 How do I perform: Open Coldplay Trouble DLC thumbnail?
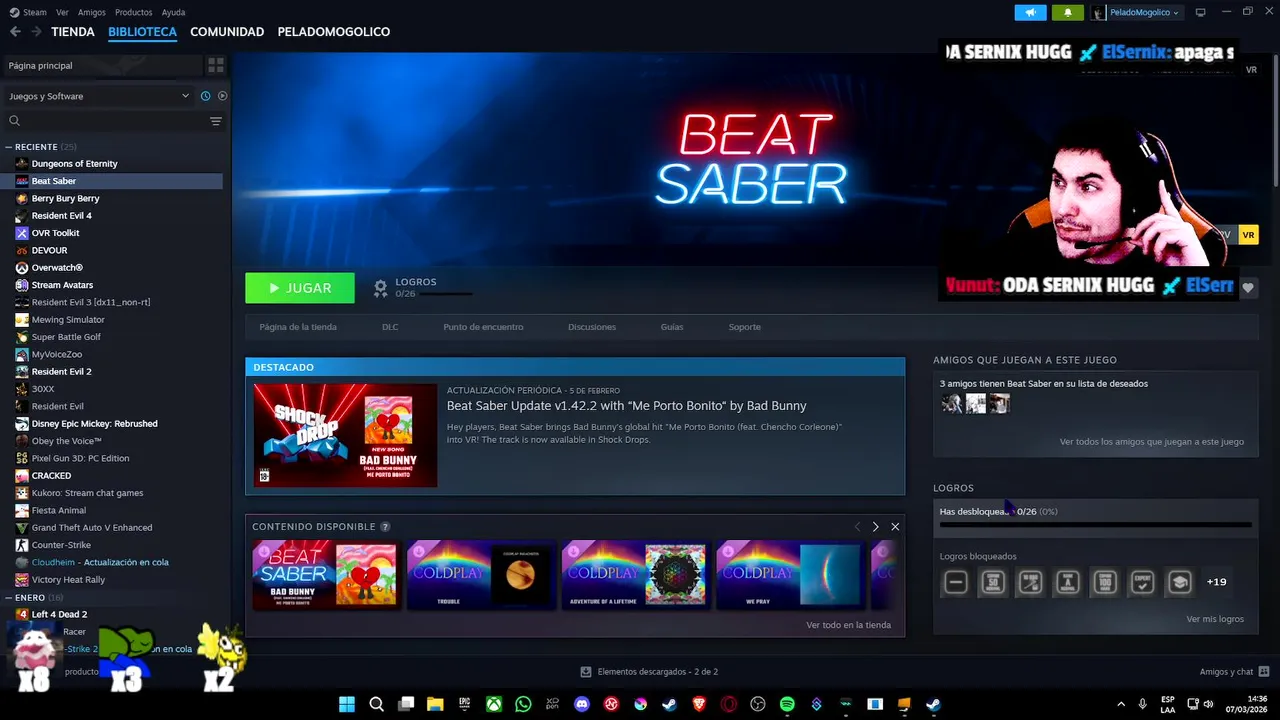click(482, 575)
